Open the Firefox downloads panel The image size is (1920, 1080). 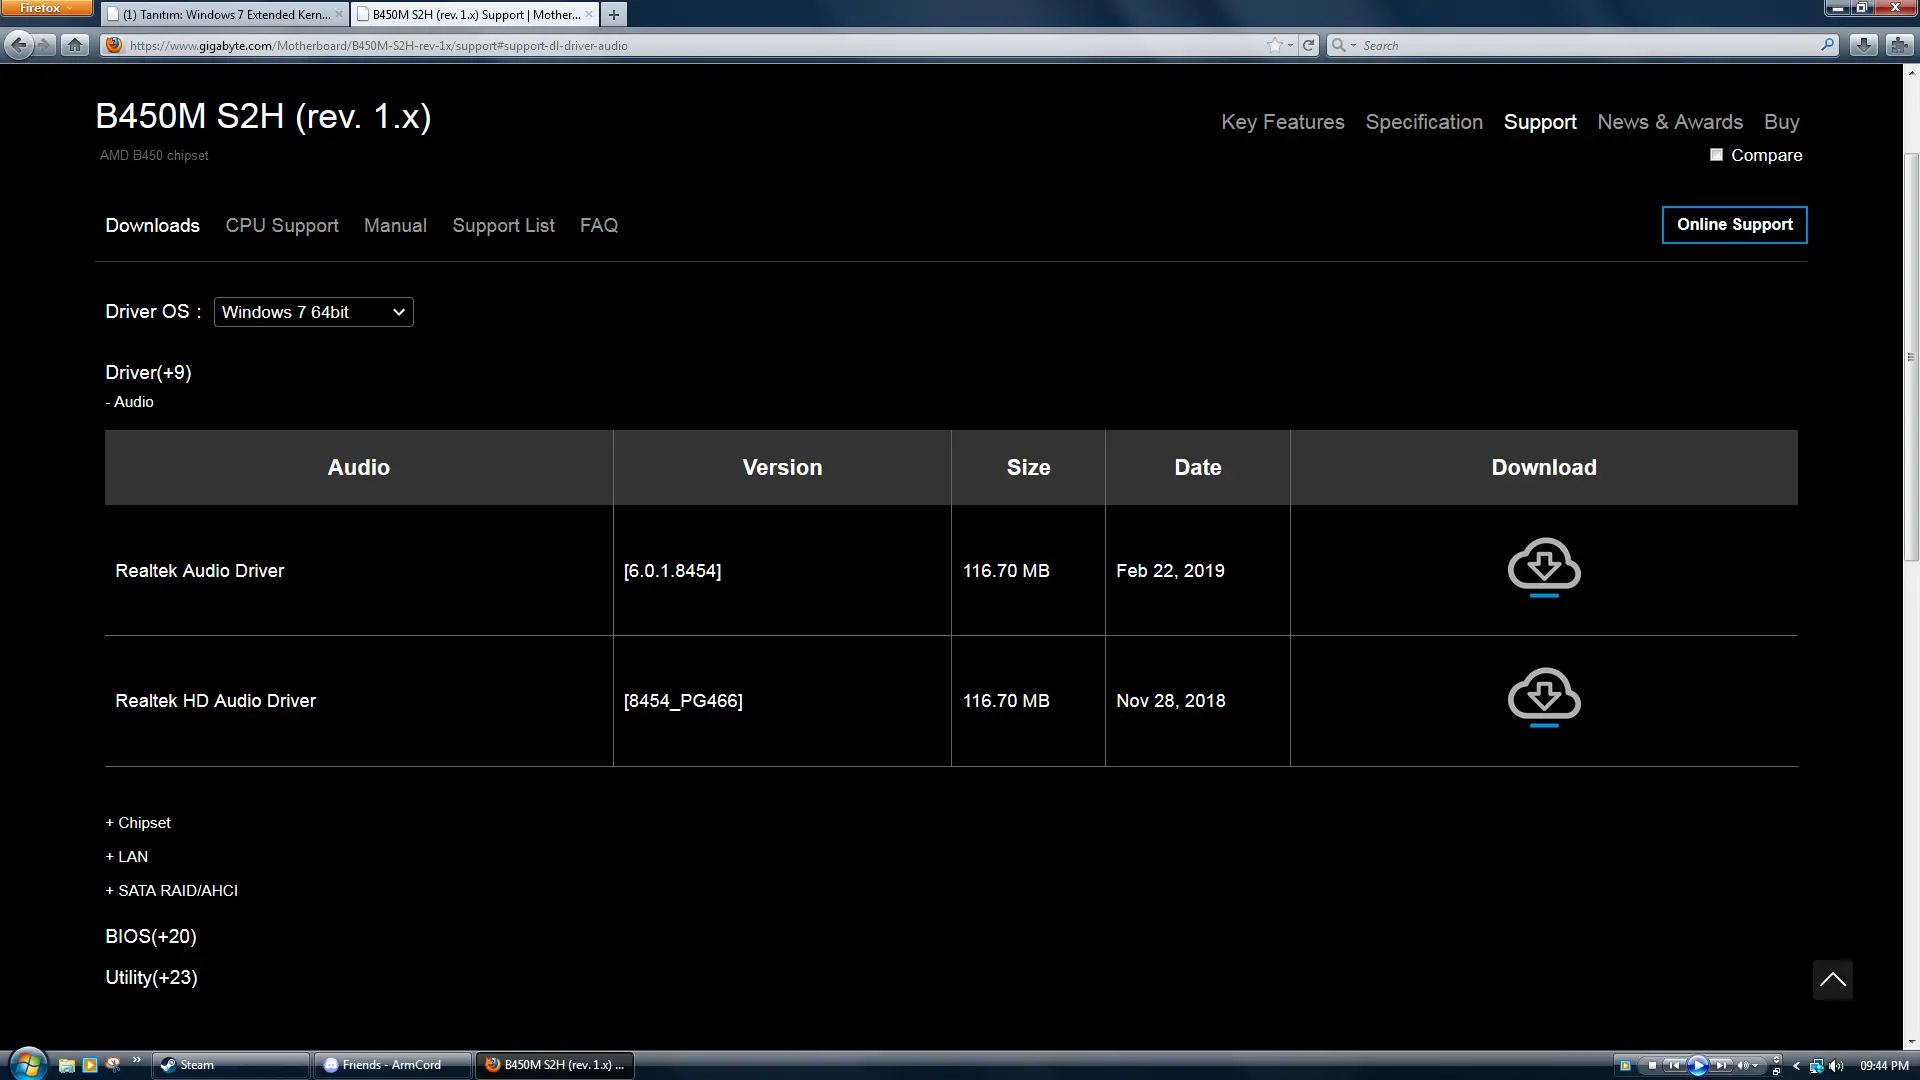1863,45
